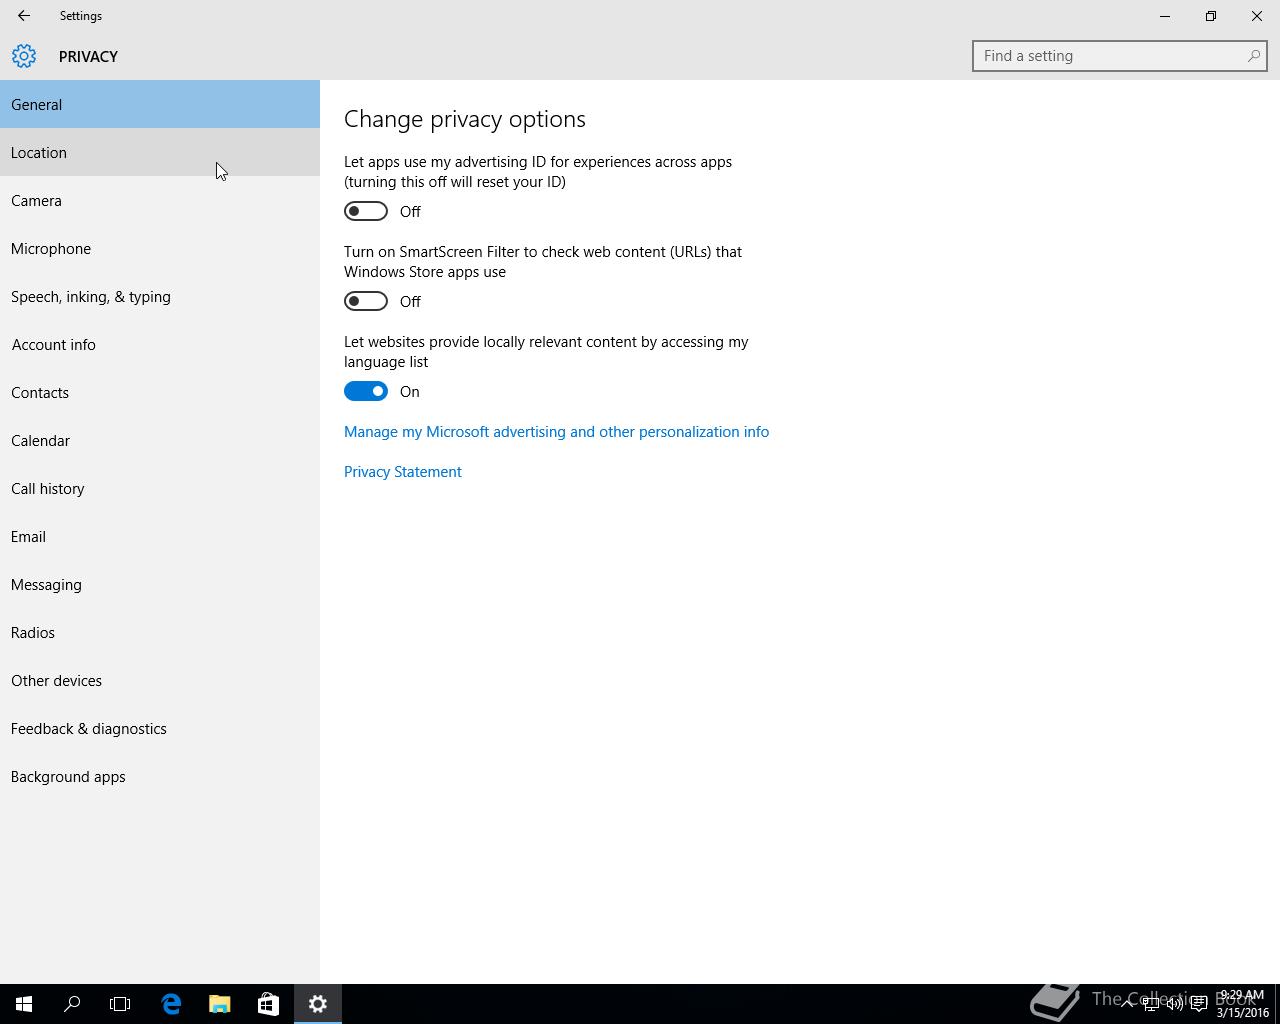Click the volume tray icon
This screenshot has width=1280, height=1024.
pyautogui.click(x=1174, y=1004)
